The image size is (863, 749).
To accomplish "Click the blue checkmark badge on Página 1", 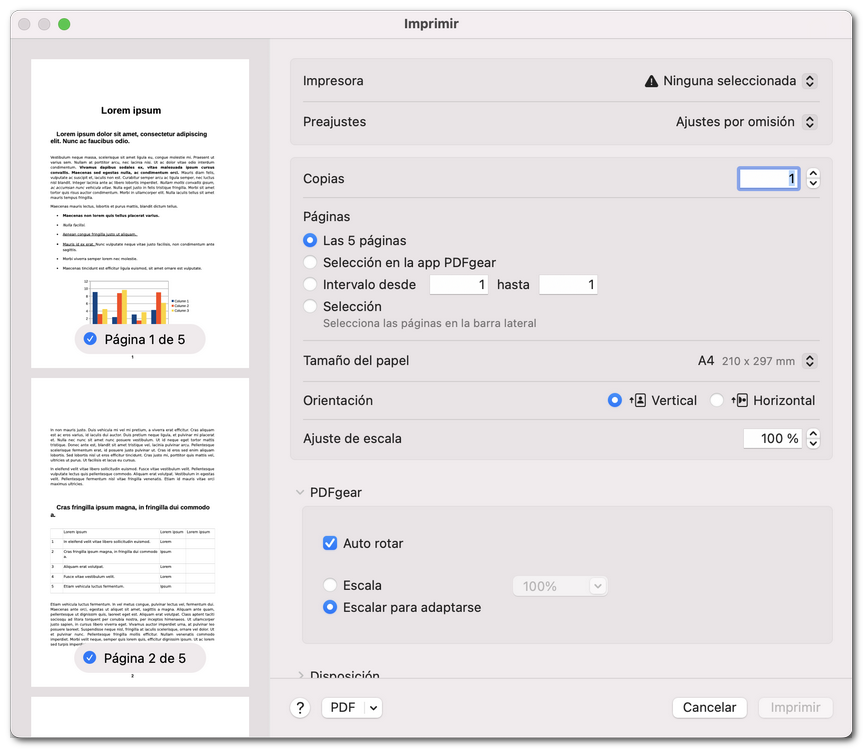I will coord(91,339).
